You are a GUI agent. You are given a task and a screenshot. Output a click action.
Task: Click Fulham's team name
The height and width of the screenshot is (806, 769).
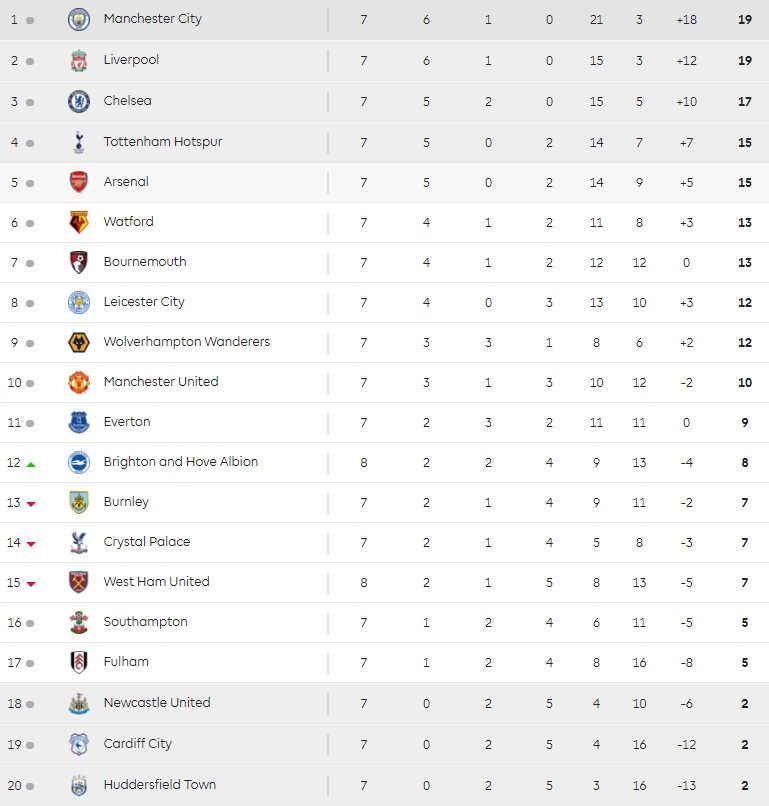(126, 662)
